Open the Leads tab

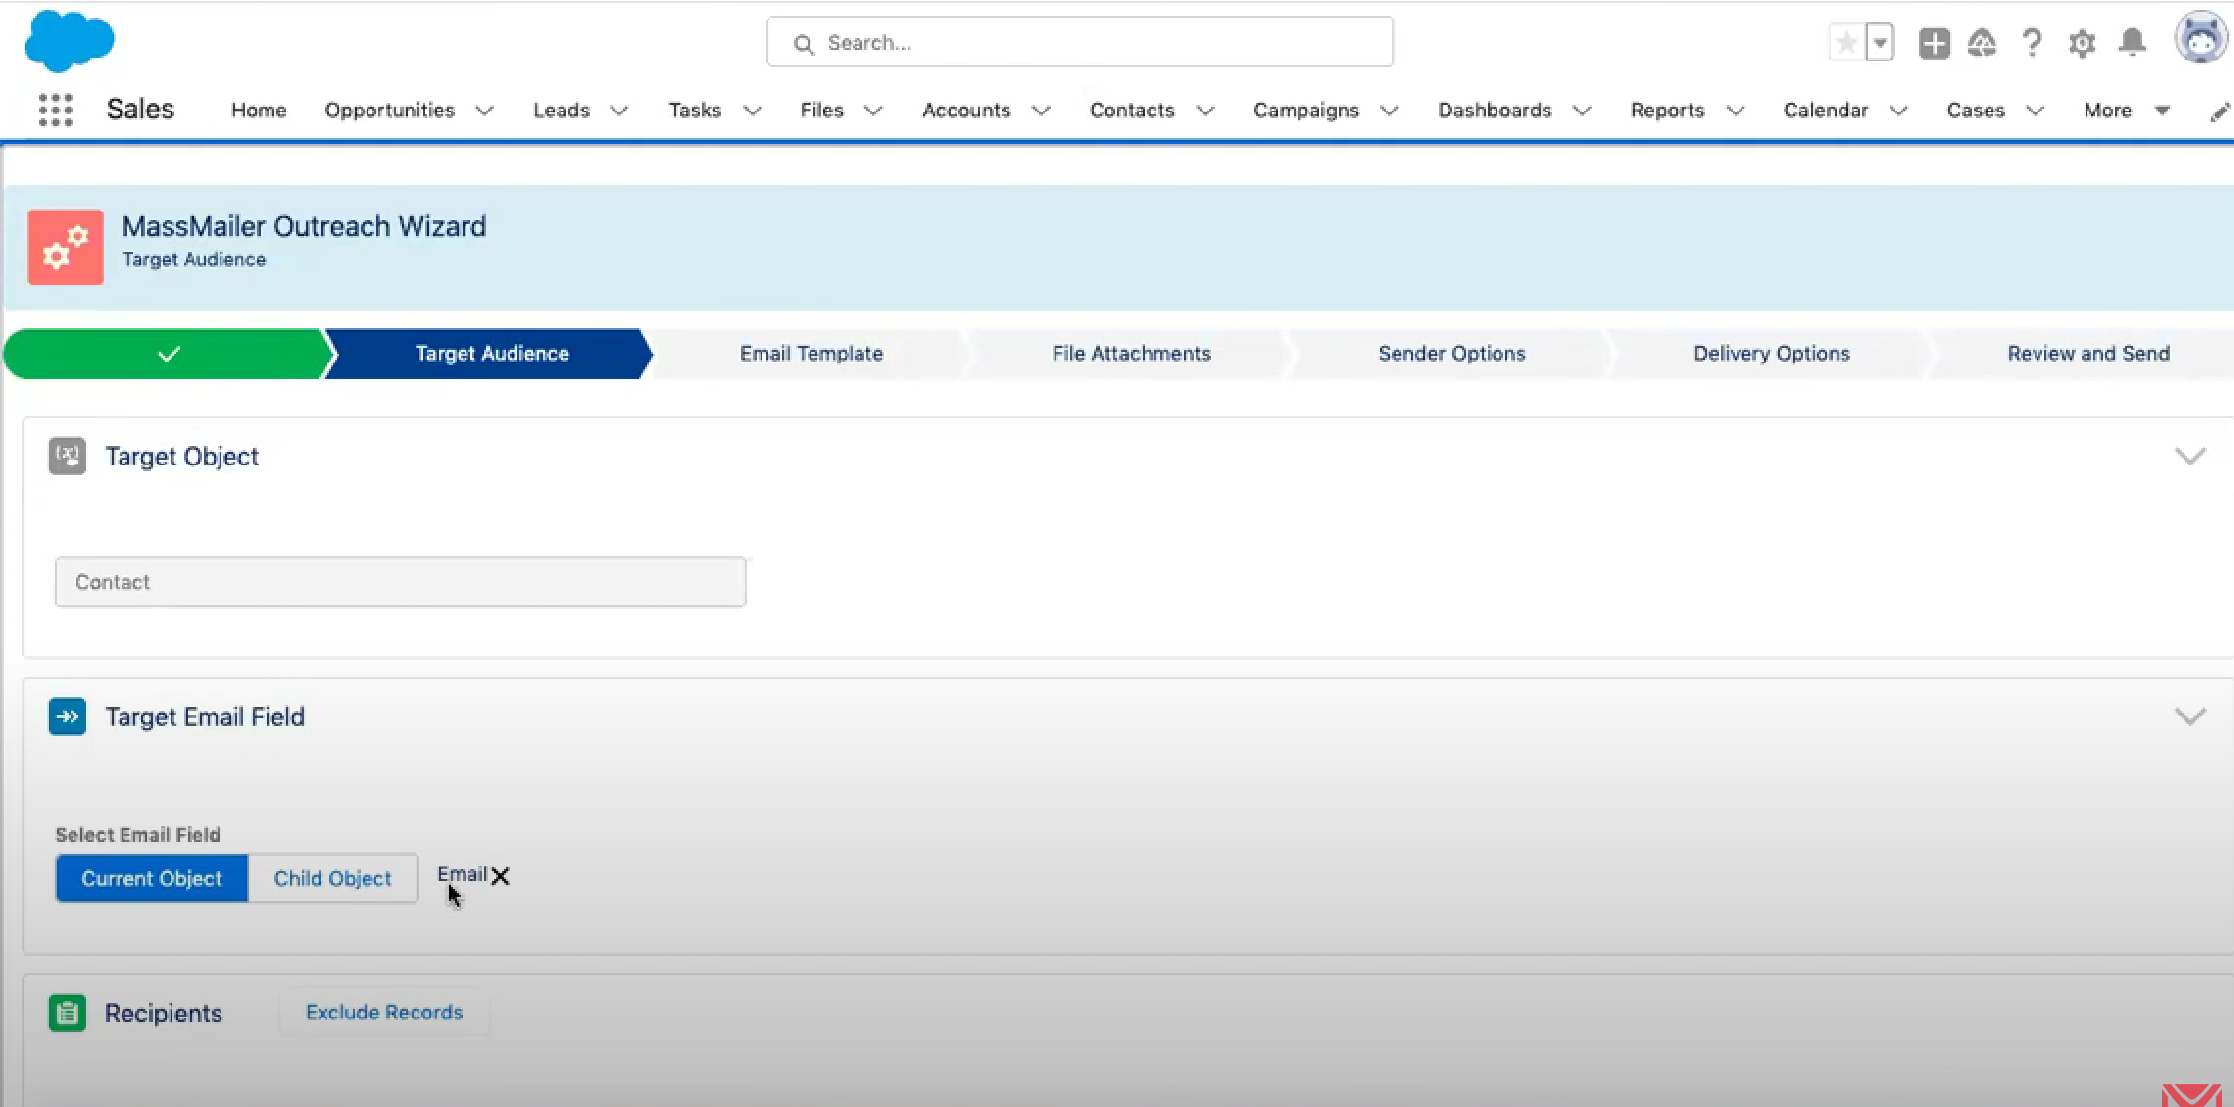561,110
